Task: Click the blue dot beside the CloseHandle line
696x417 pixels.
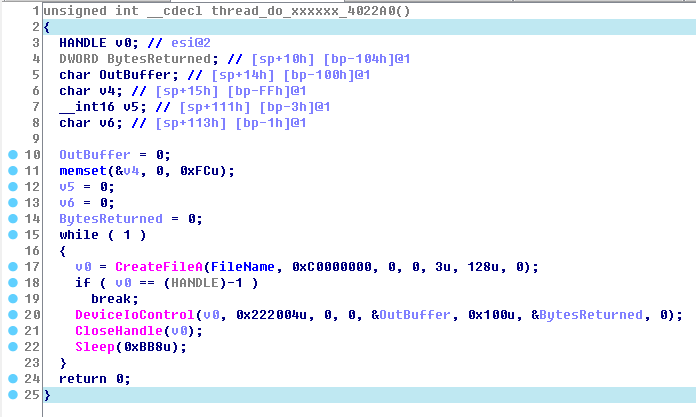Action: coord(13,330)
